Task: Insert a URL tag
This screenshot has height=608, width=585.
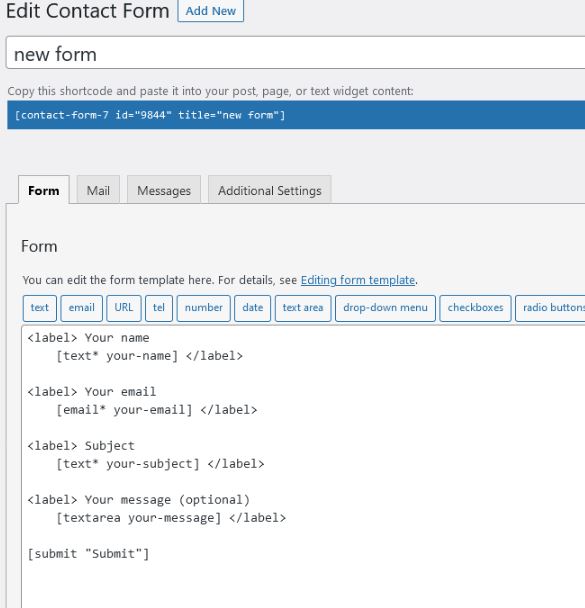Action: (124, 308)
